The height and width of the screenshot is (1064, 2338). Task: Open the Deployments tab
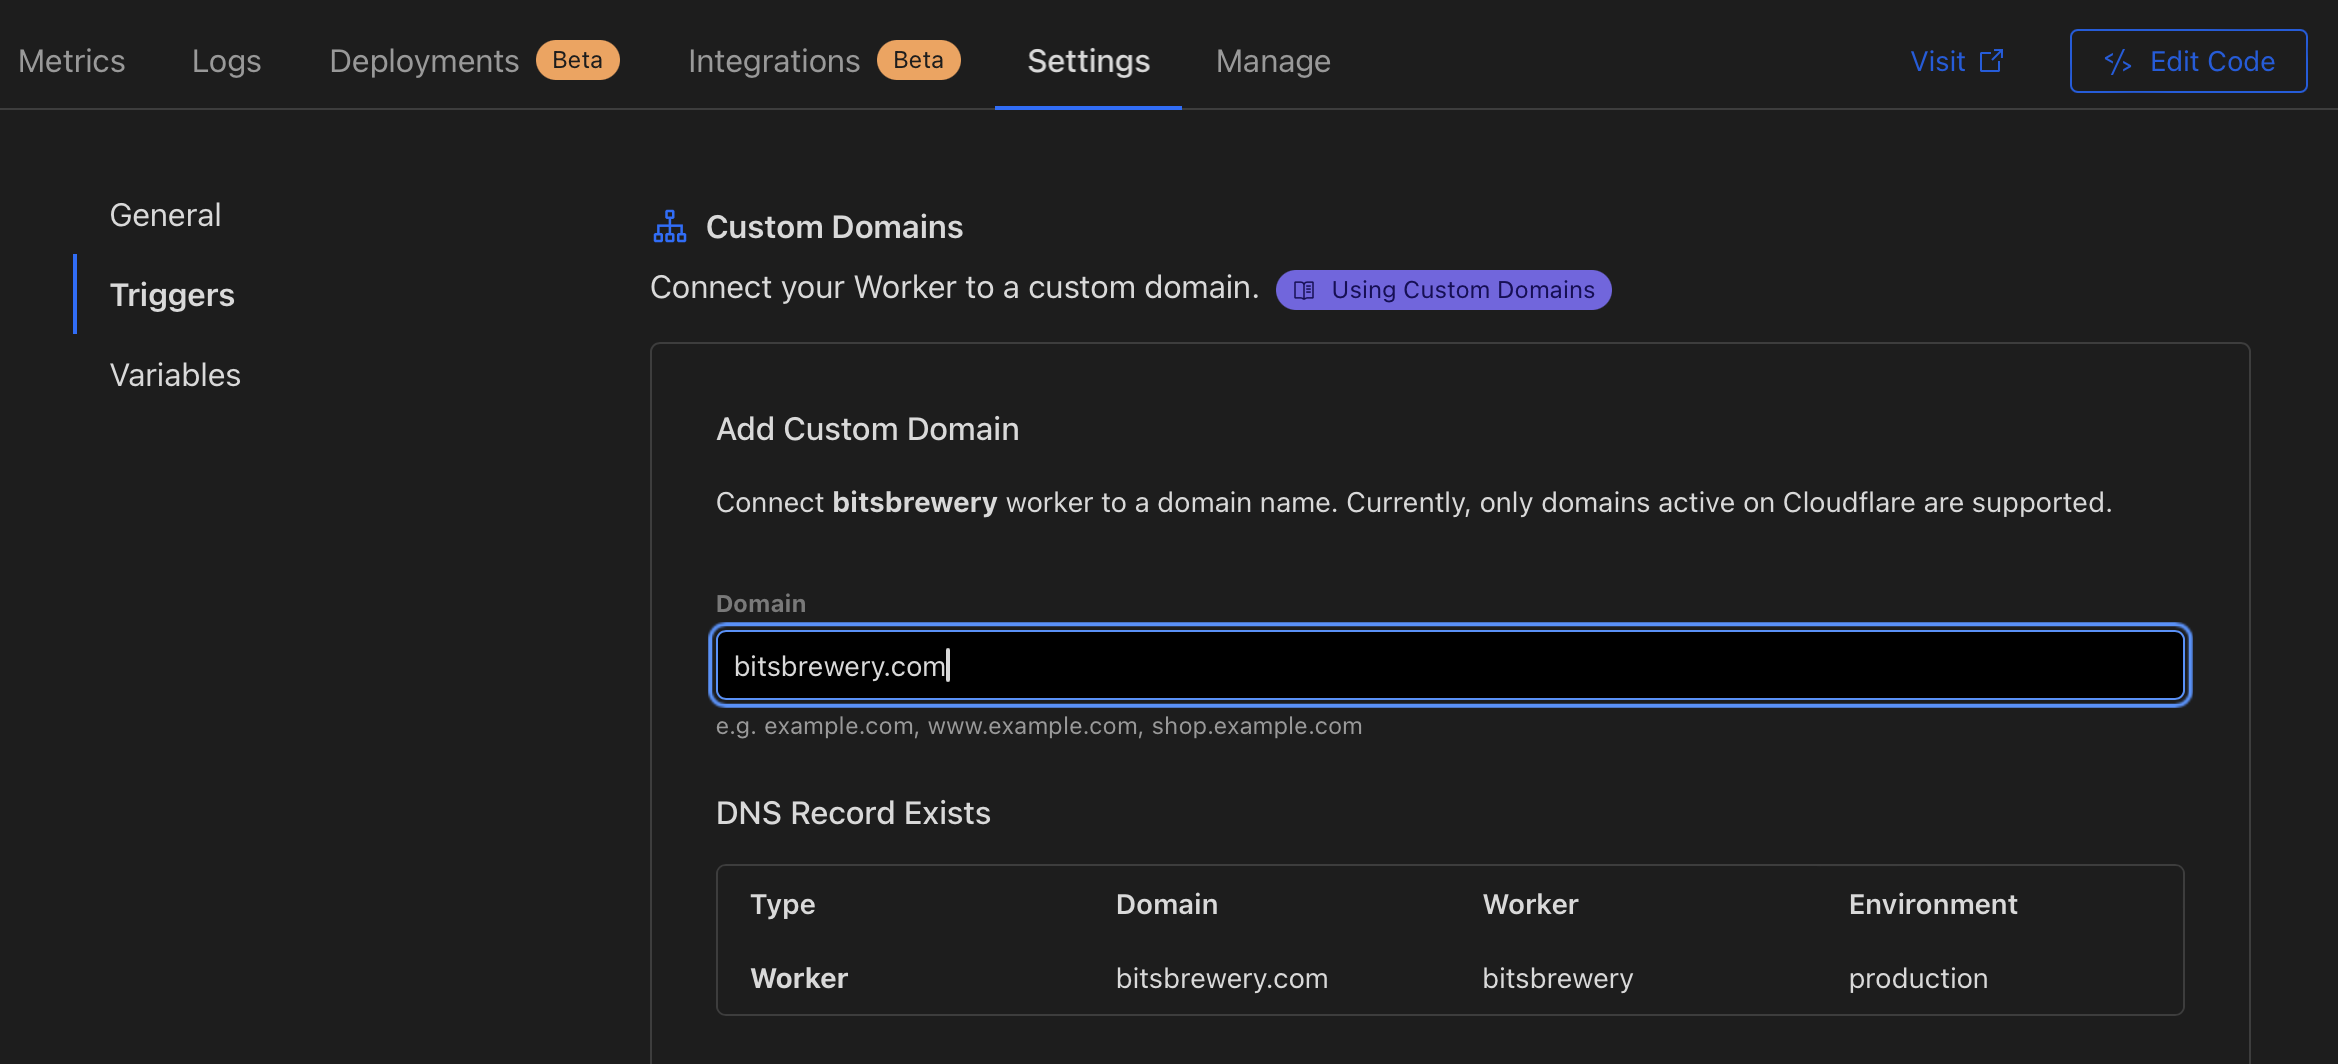(x=424, y=61)
